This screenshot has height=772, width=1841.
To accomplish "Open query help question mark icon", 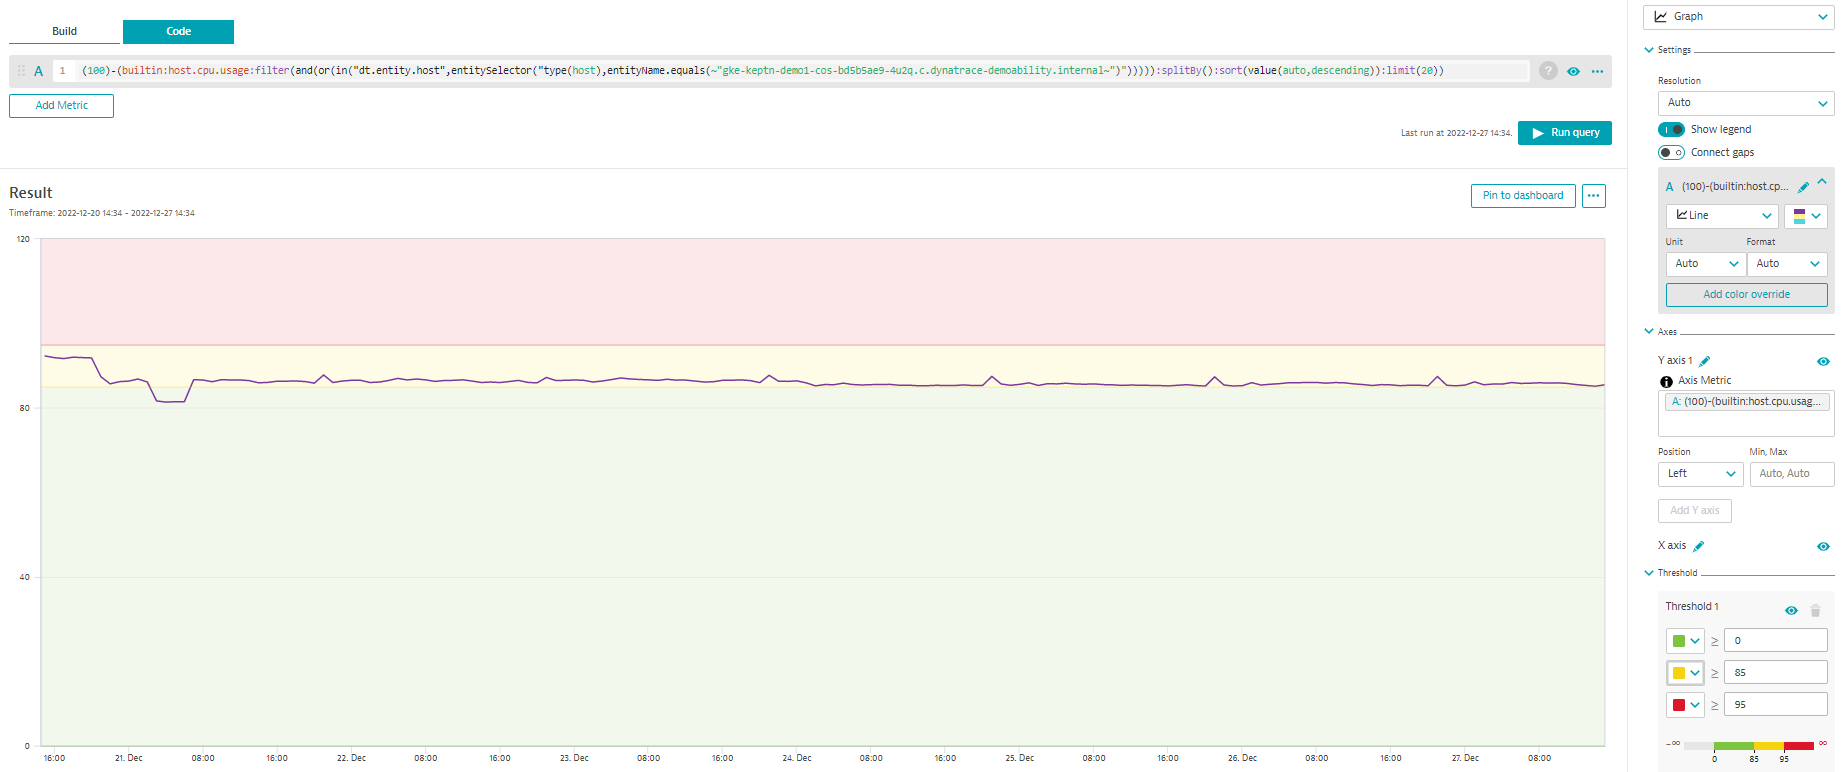I will 1548,71.
